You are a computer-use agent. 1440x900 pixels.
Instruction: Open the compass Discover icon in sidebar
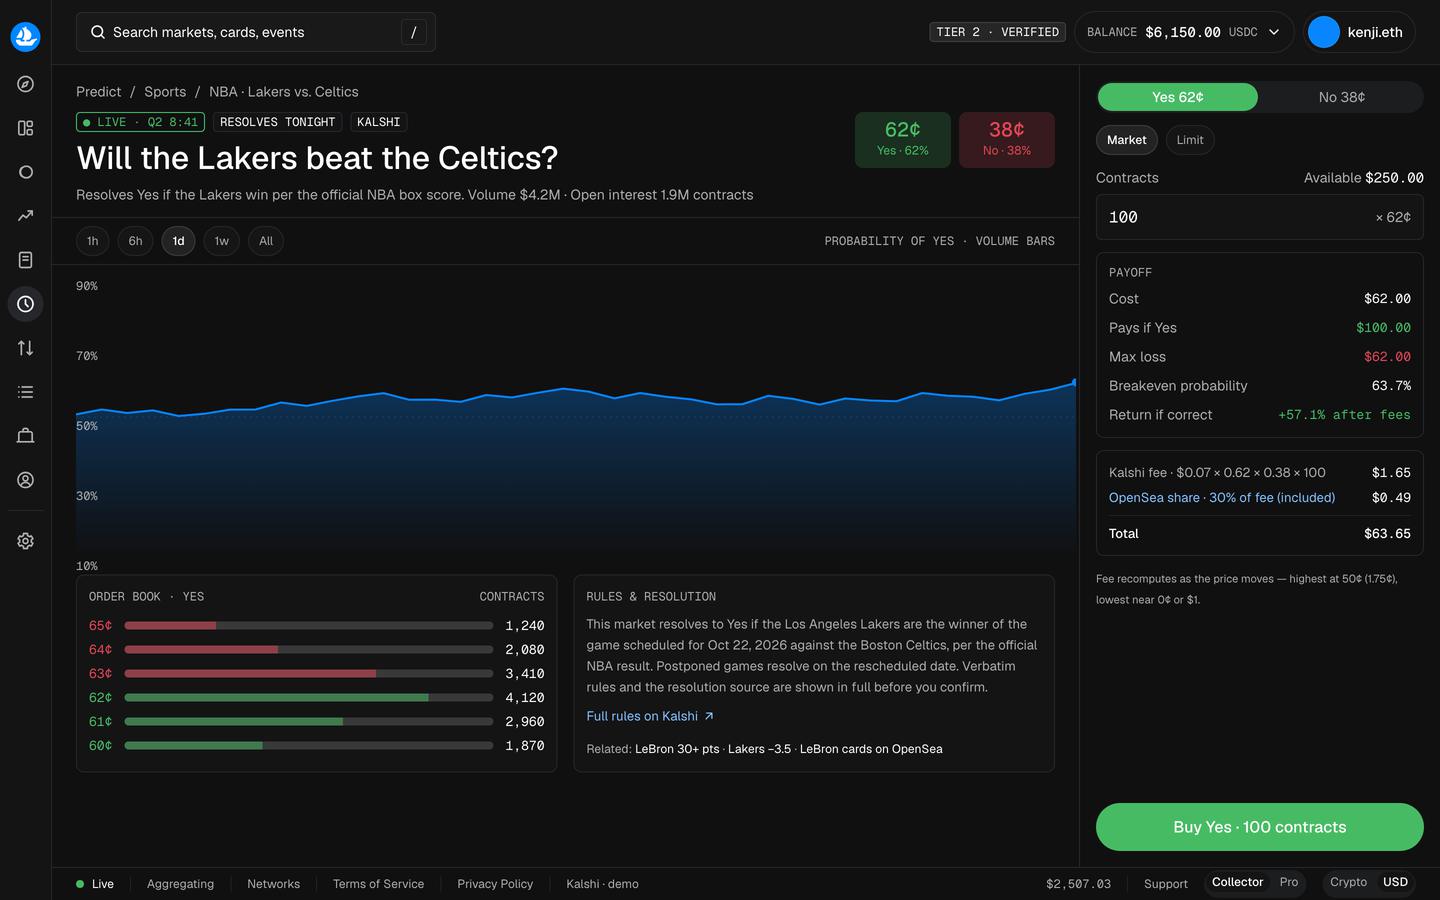click(x=26, y=84)
